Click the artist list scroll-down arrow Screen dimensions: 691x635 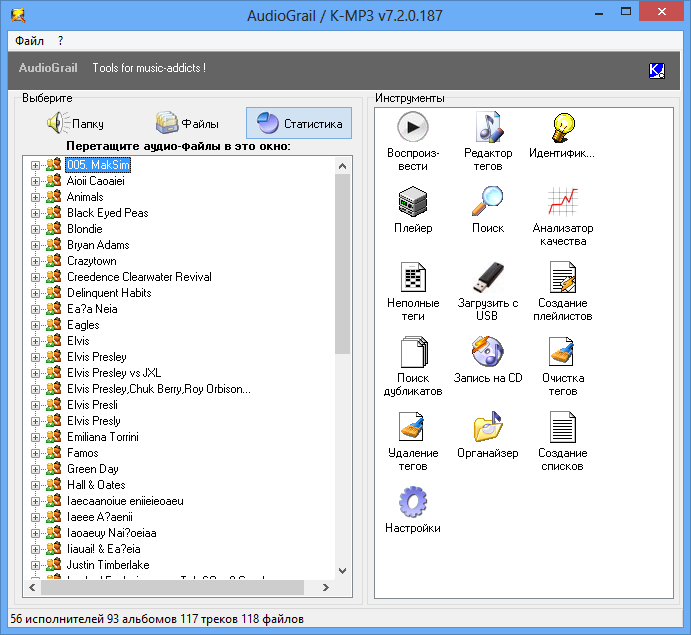[x=342, y=571]
